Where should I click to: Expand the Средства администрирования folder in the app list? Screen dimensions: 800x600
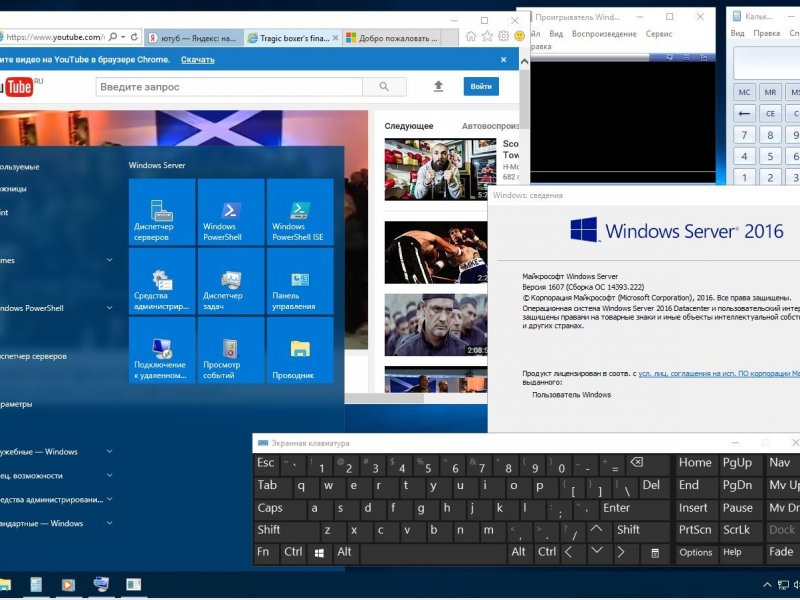[110, 500]
